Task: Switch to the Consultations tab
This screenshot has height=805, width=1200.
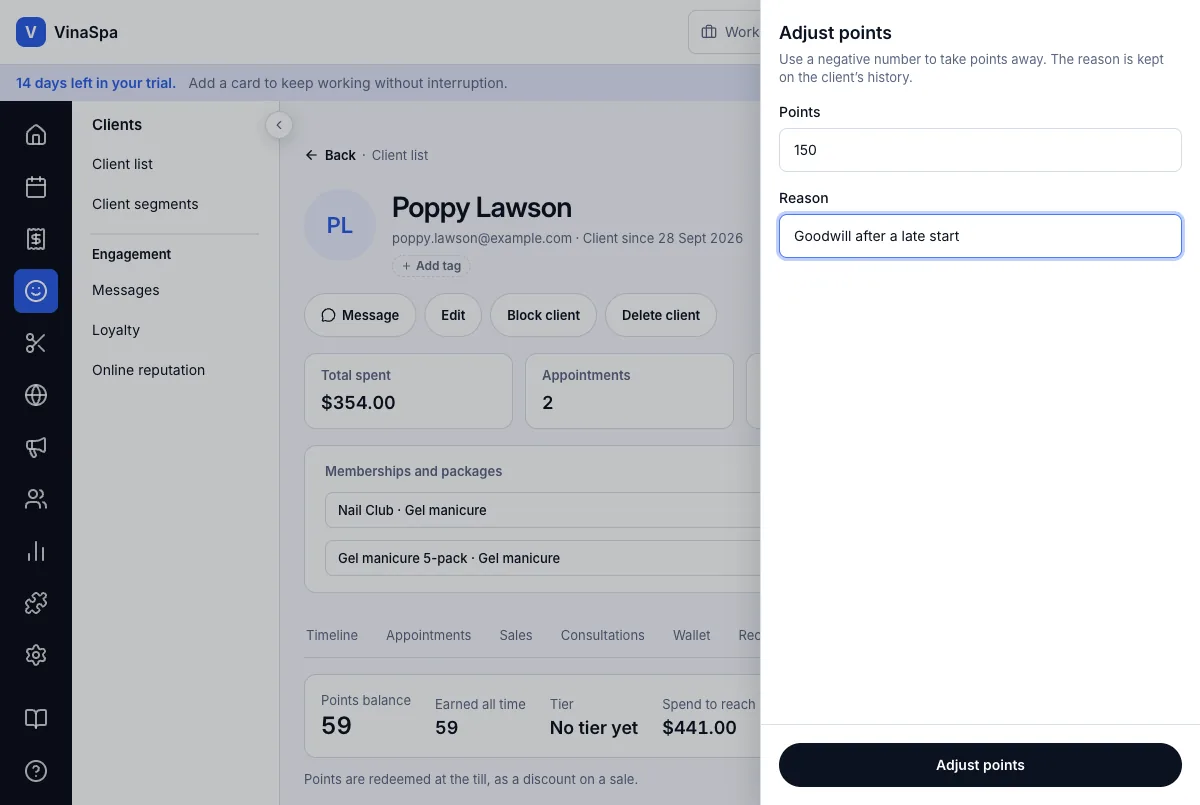Action: coord(603,635)
